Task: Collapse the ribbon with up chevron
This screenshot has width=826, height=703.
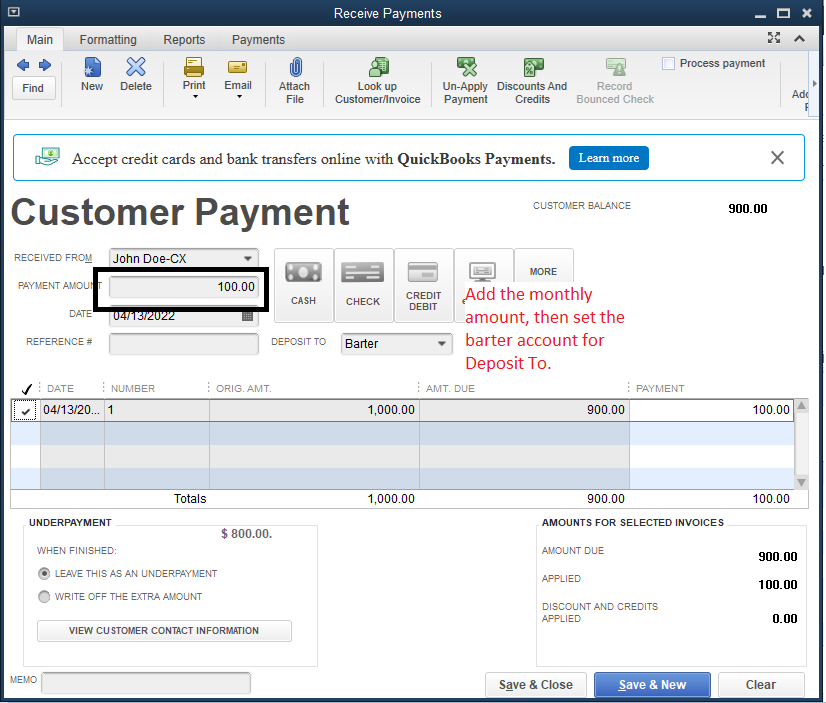Action: 800,38
